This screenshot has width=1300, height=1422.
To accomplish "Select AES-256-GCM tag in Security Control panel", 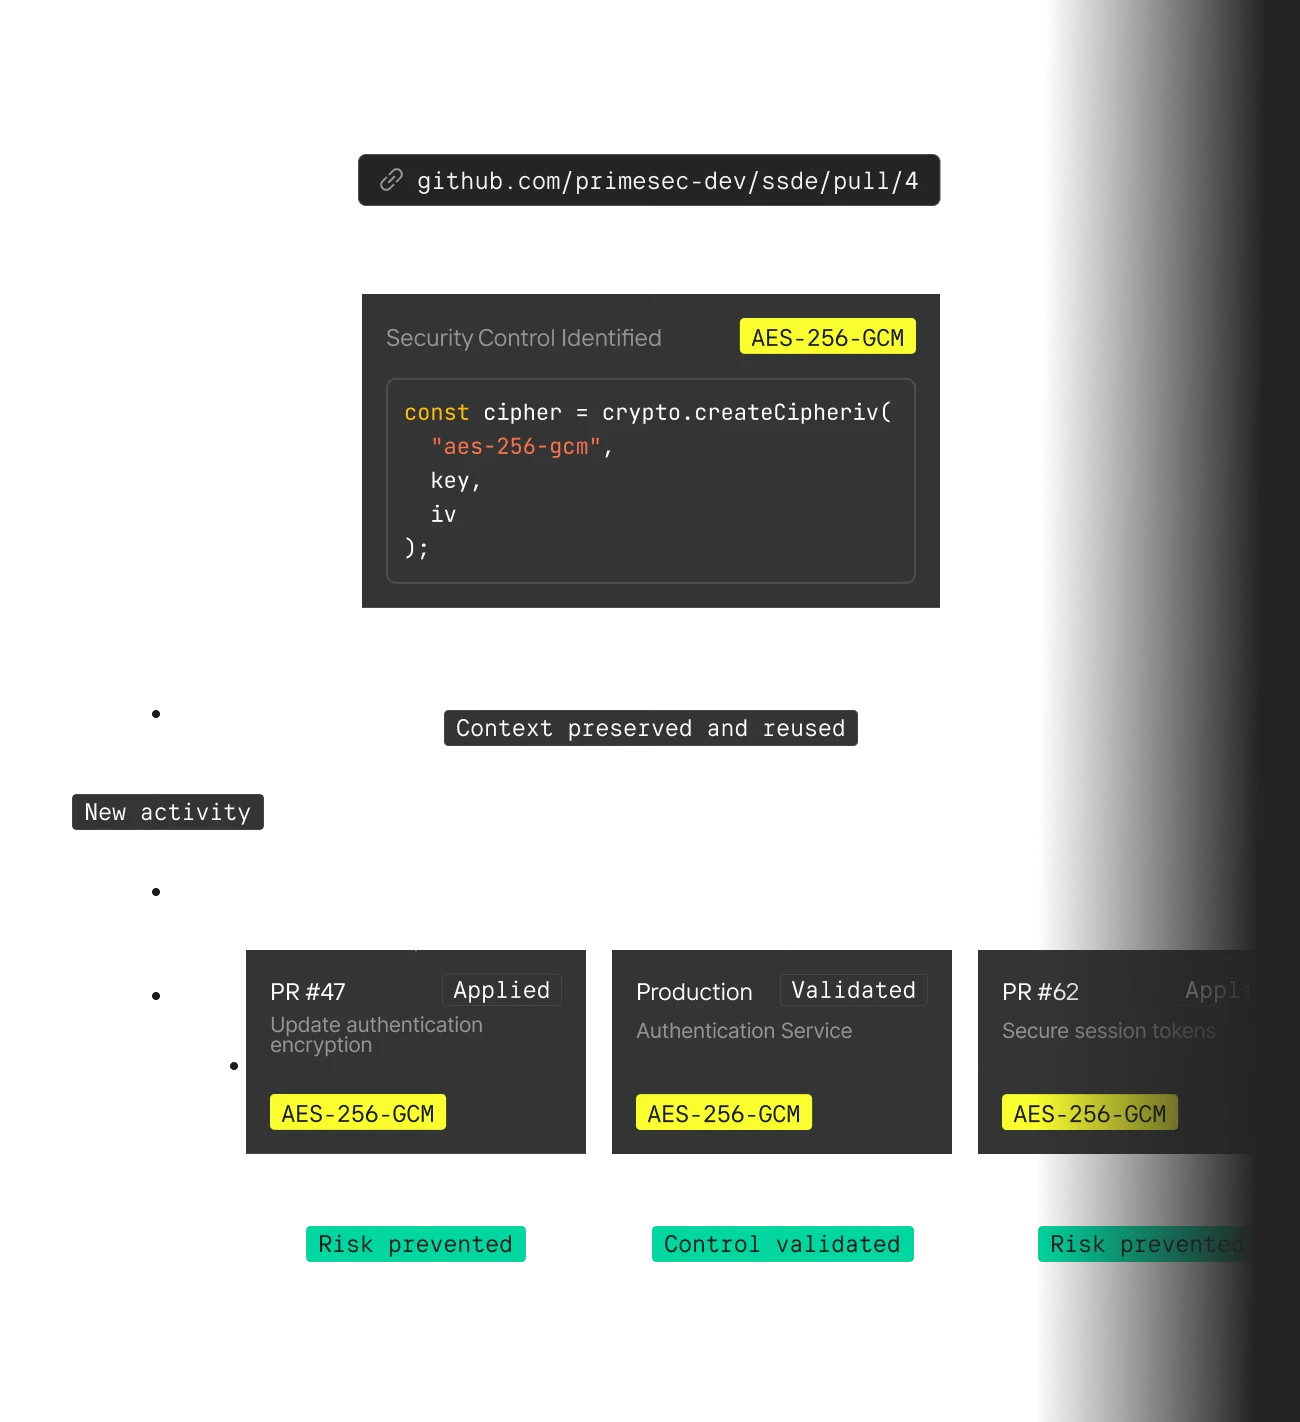I will point(827,337).
